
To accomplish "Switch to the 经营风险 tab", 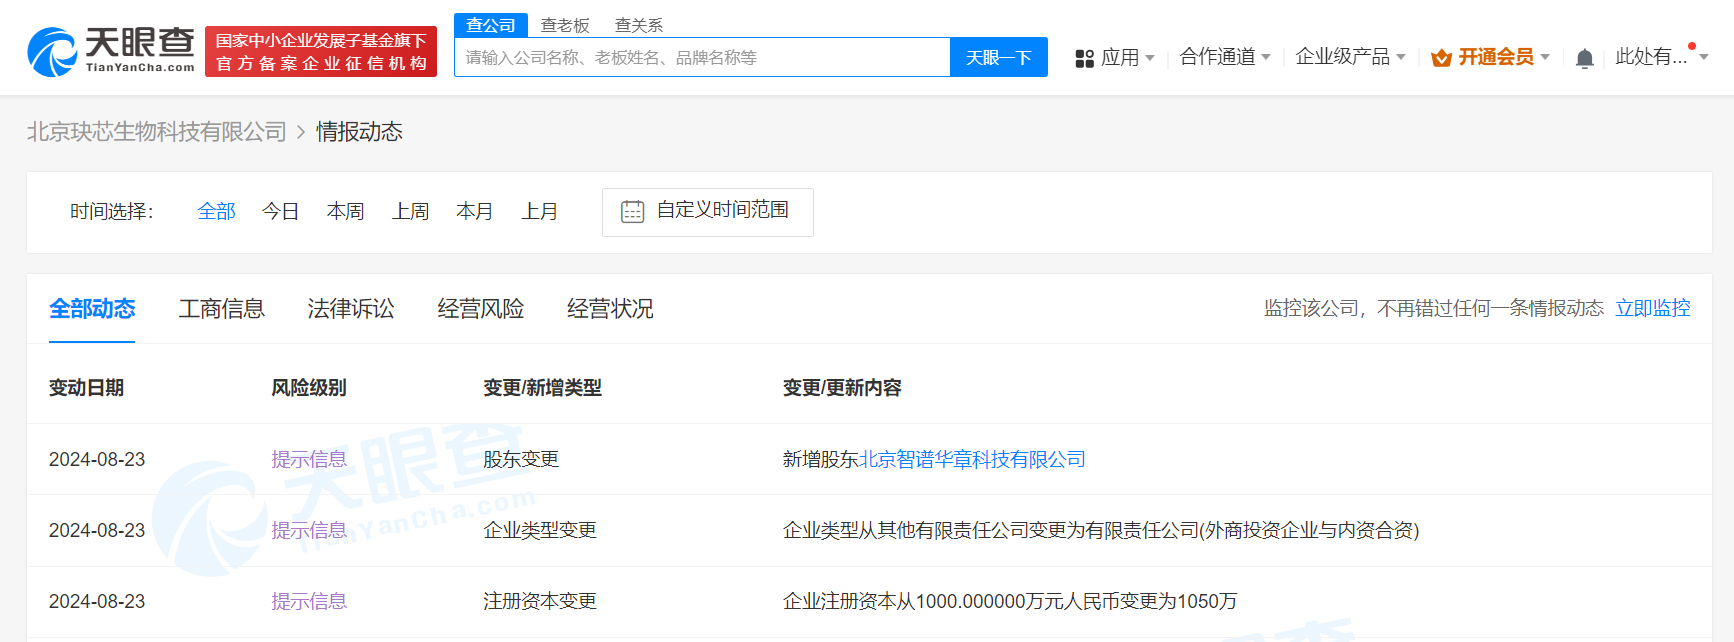I will (480, 309).
